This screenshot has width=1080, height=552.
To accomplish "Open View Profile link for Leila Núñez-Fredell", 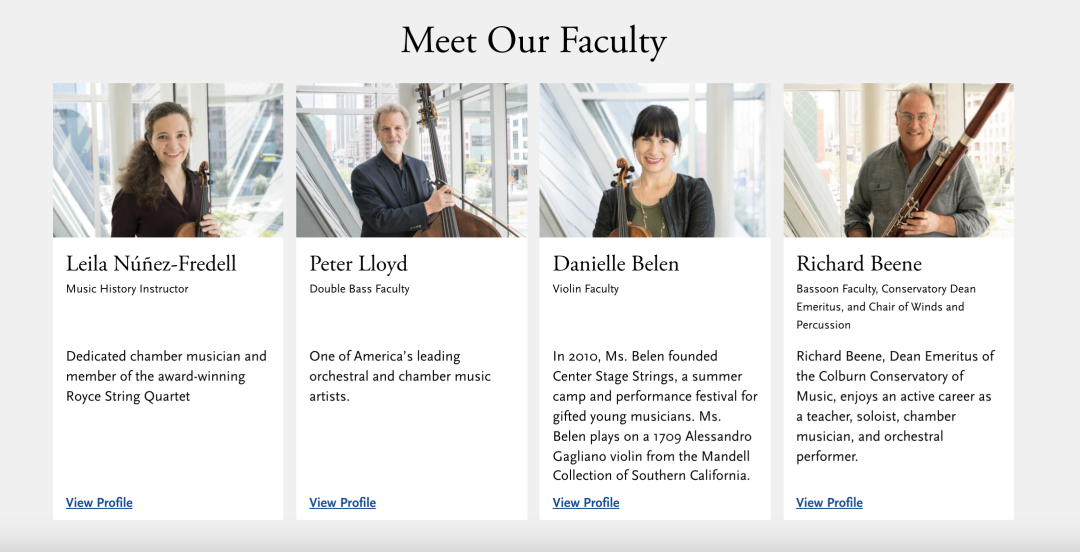I will (99, 503).
